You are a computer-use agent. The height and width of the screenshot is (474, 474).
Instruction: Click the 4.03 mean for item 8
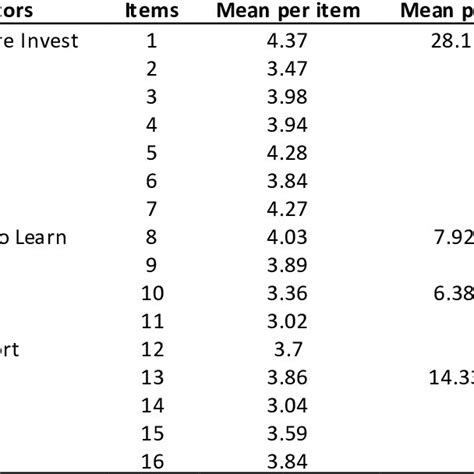coord(287,237)
